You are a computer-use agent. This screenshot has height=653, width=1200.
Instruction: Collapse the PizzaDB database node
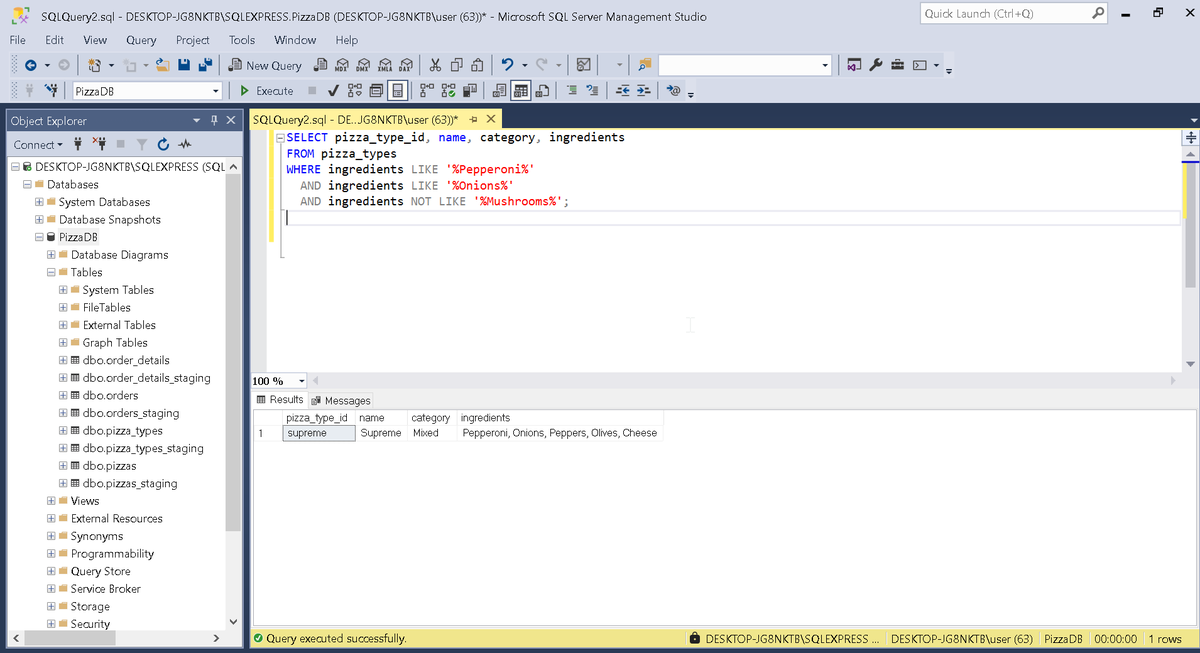pos(38,237)
